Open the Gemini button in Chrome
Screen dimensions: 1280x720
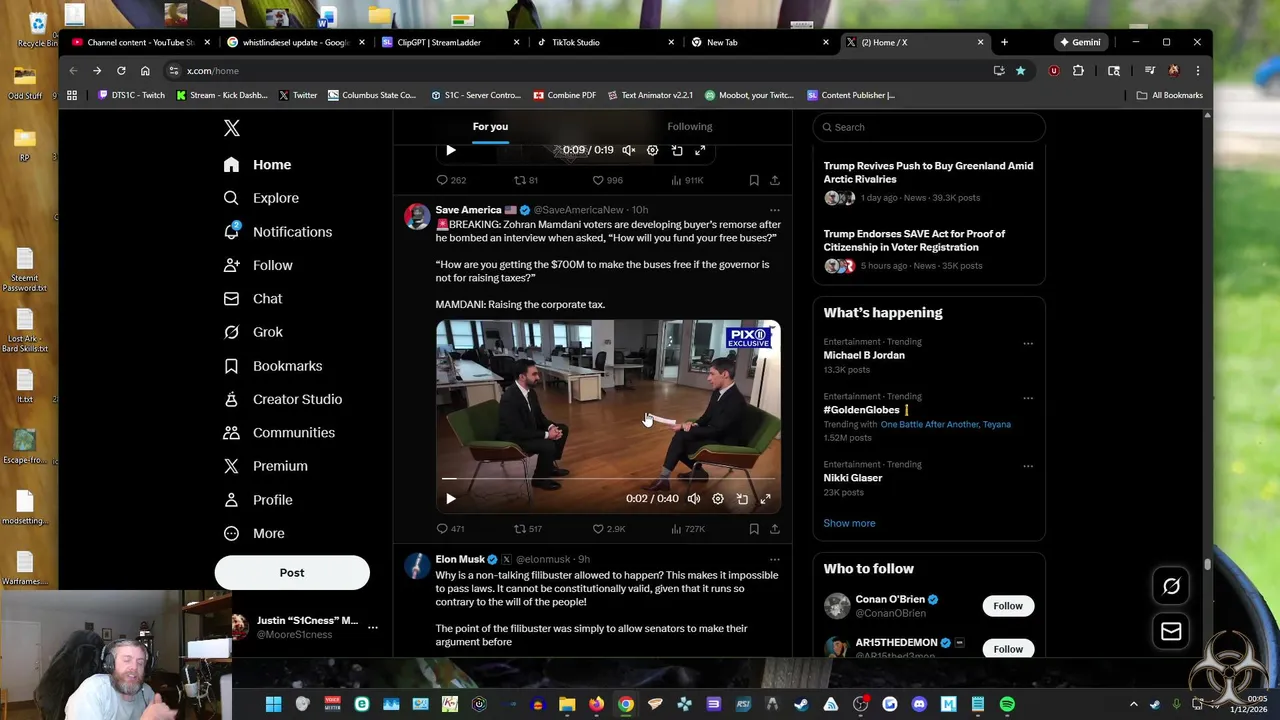(1080, 42)
